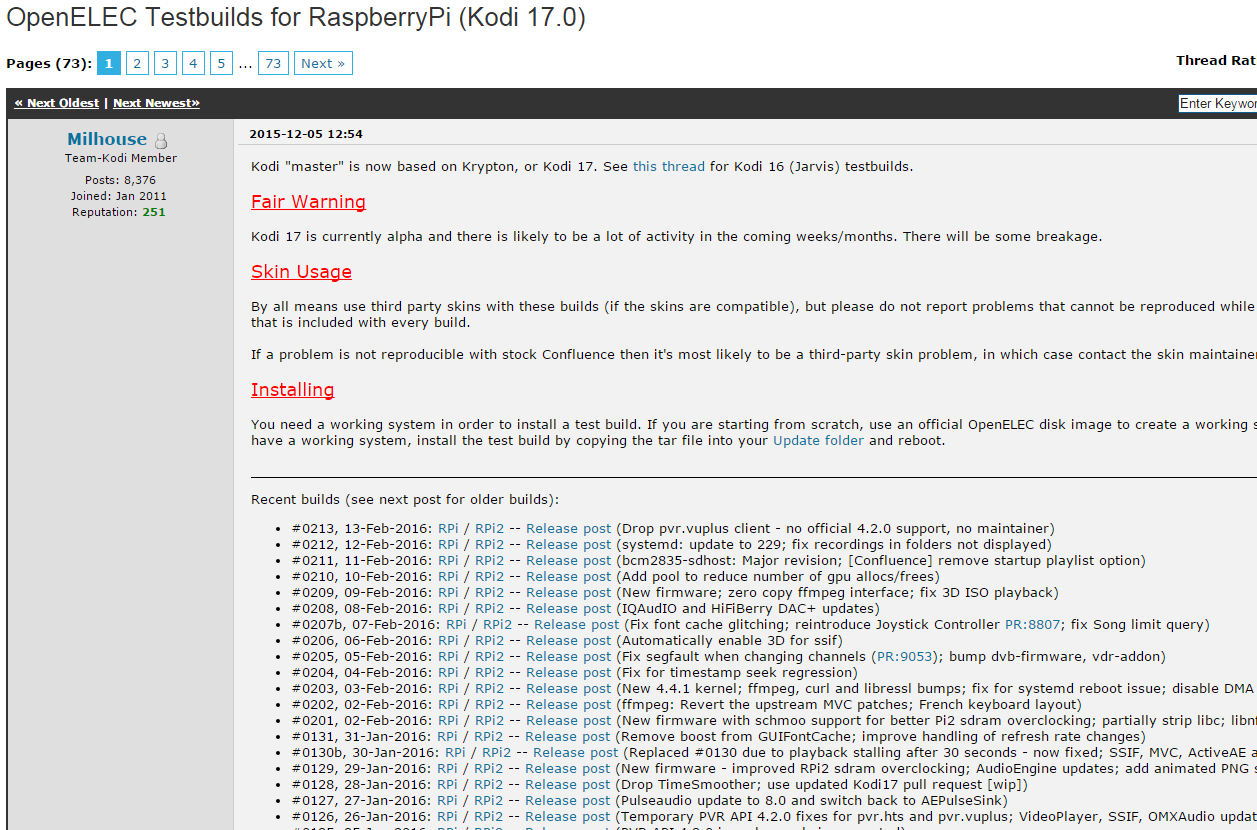The image size is (1257, 830).
Task: Open Release post for build #0213
Action: (568, 528)
